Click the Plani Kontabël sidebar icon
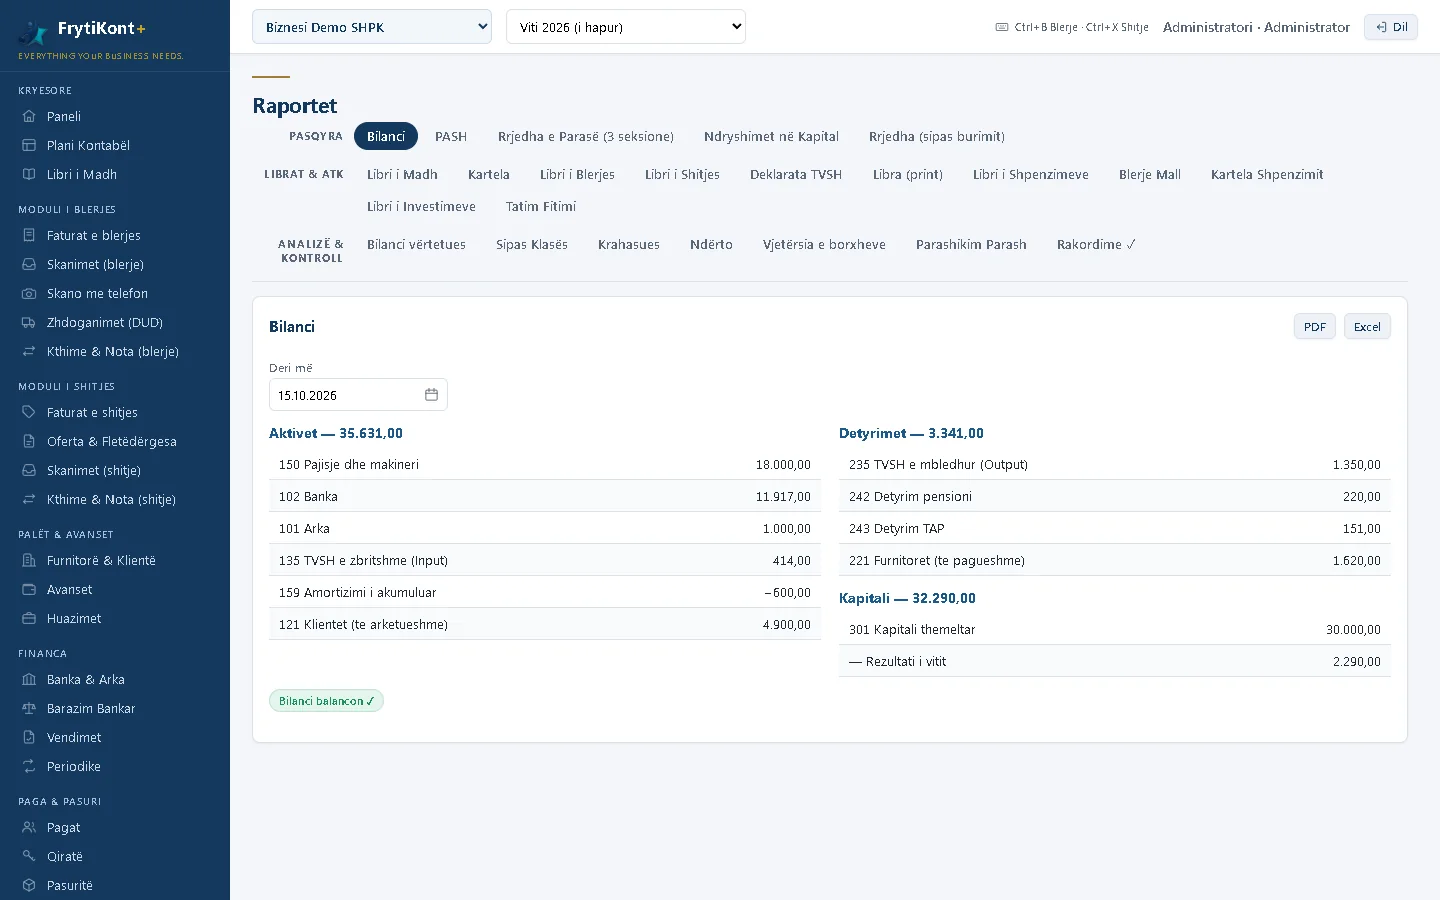The width and height of the screenshot is (1440, 900). pos(29,145)
